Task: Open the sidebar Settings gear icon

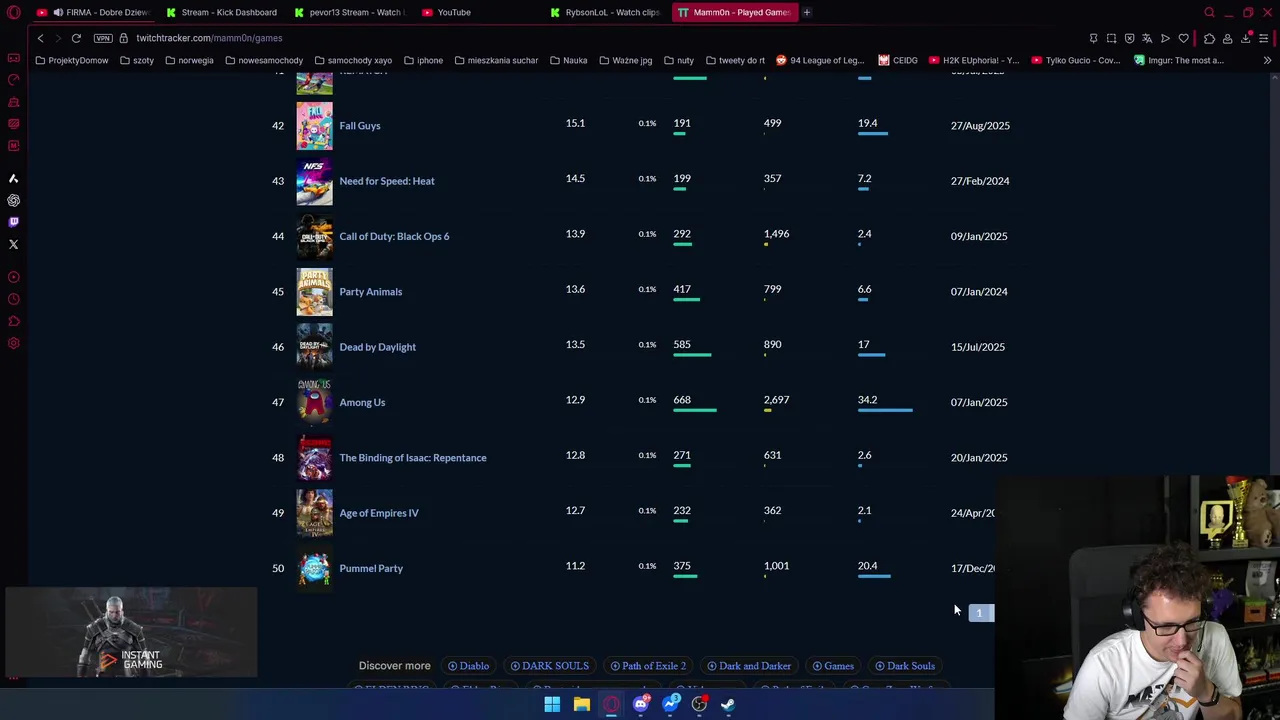Action: [x=13, y=343]
